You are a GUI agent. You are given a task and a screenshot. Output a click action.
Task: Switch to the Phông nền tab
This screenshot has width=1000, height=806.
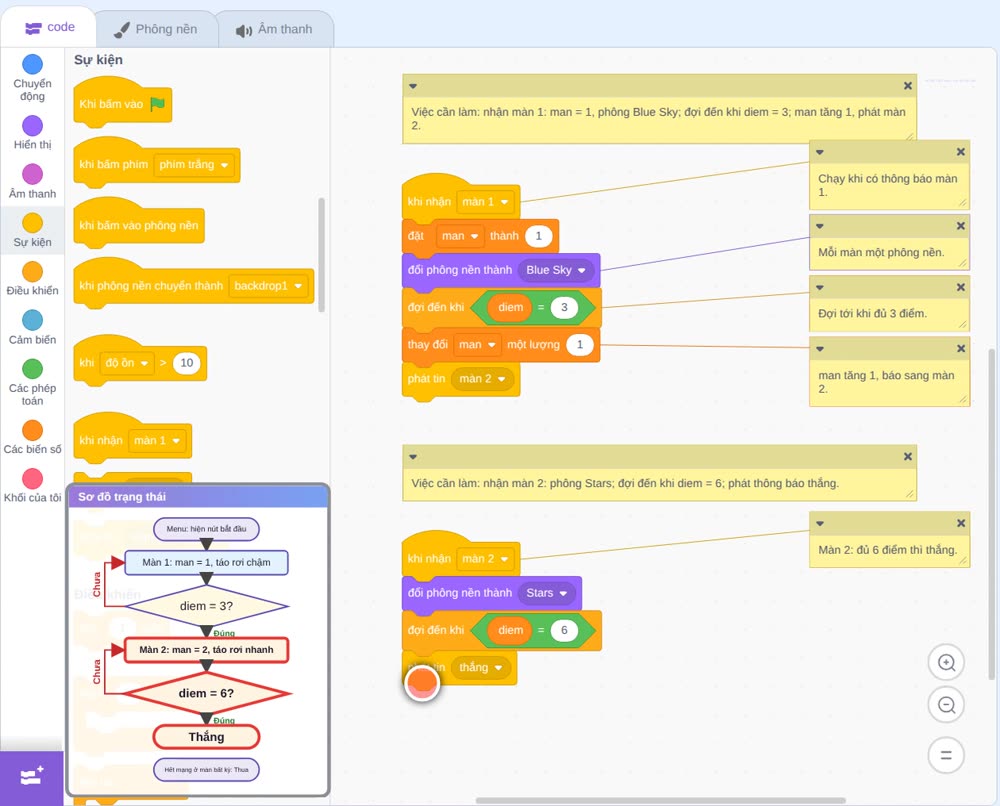pyautogui.click(x=156, y=29)
